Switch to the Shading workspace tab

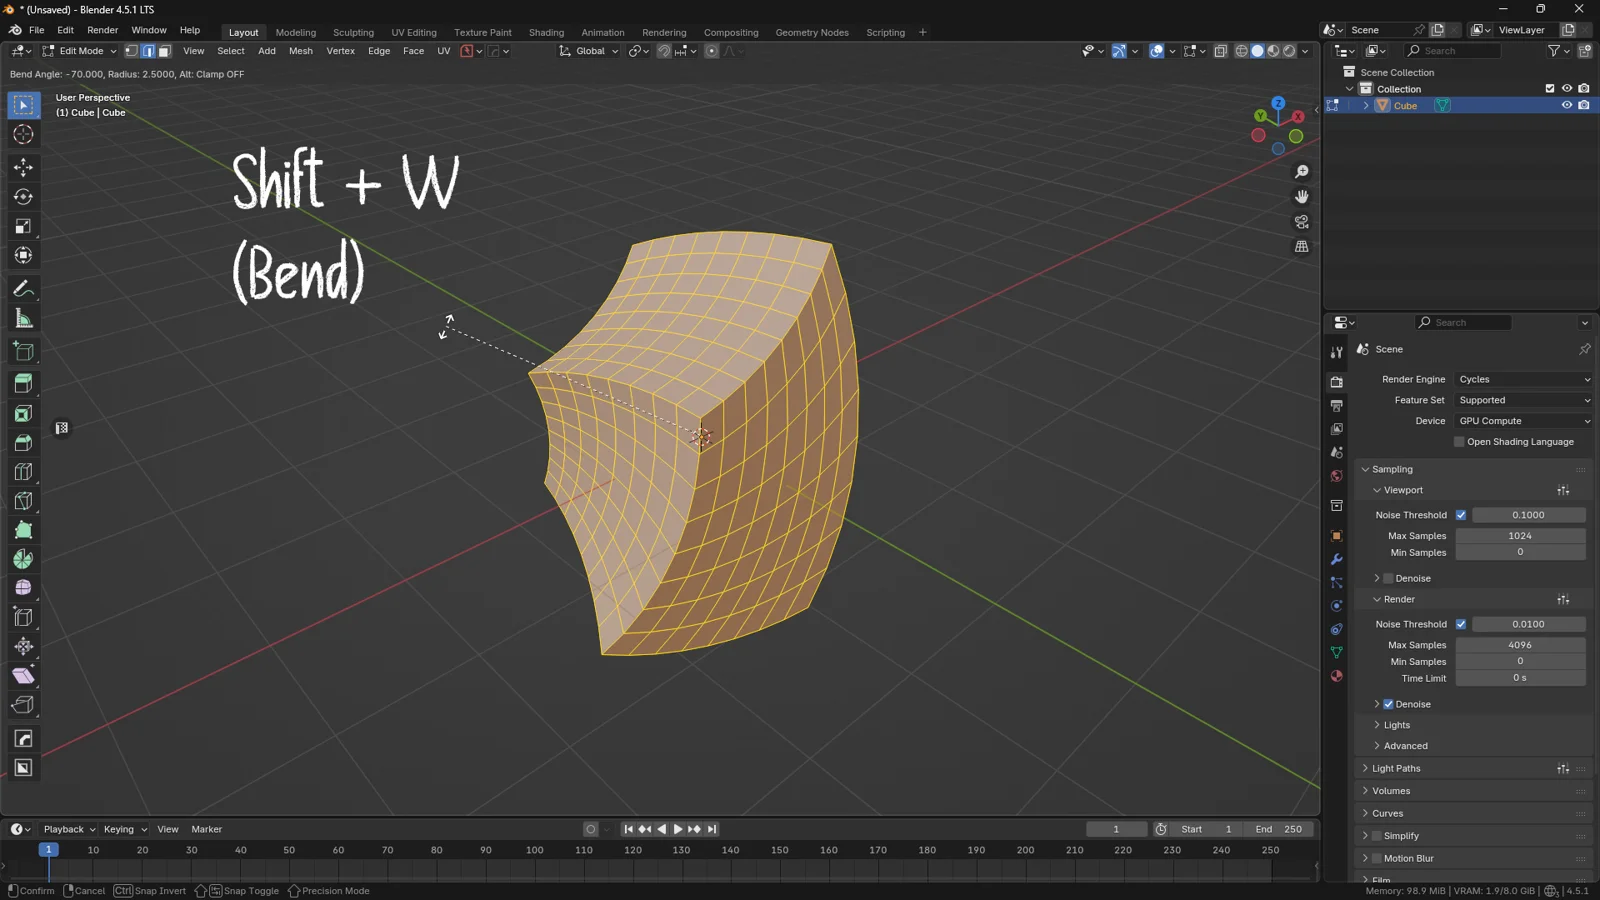(x=546, y=32)
